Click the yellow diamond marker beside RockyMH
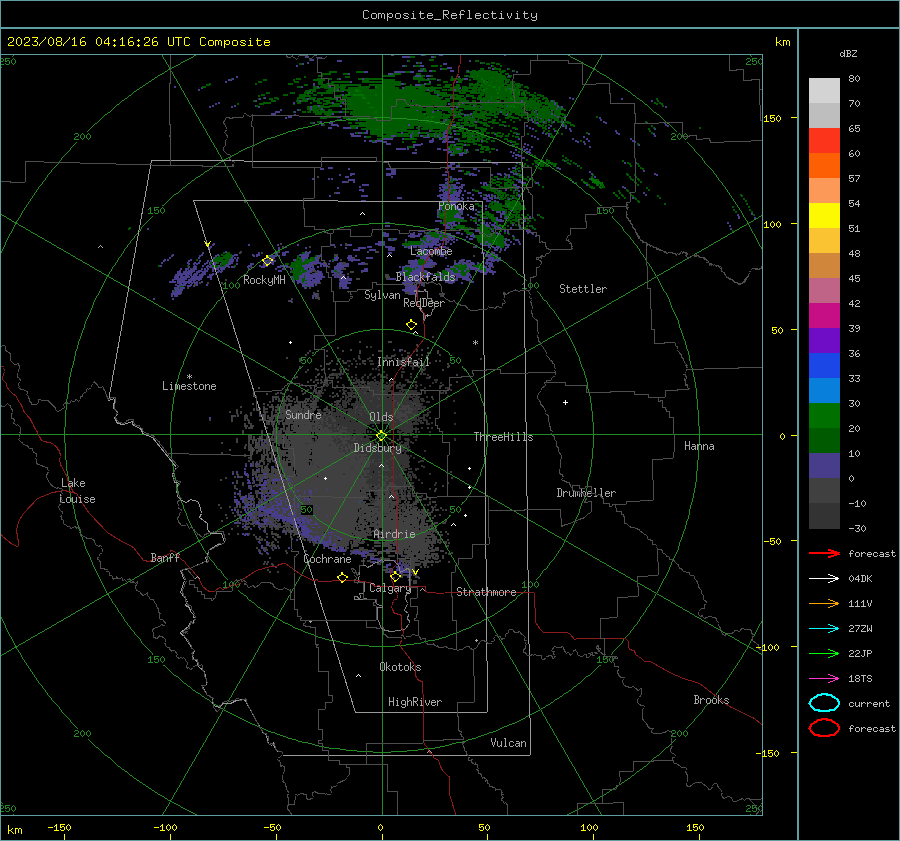The image size is (900, 841). 267,261
